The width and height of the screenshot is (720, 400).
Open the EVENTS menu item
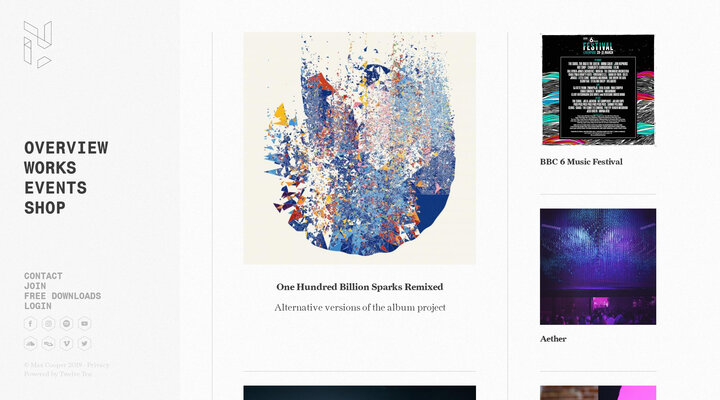(x=56, y=188)
